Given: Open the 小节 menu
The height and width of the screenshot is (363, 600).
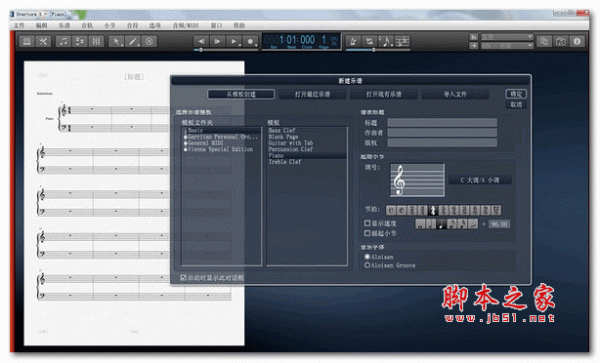Looking at the screenshot, I should pos(109,25).
